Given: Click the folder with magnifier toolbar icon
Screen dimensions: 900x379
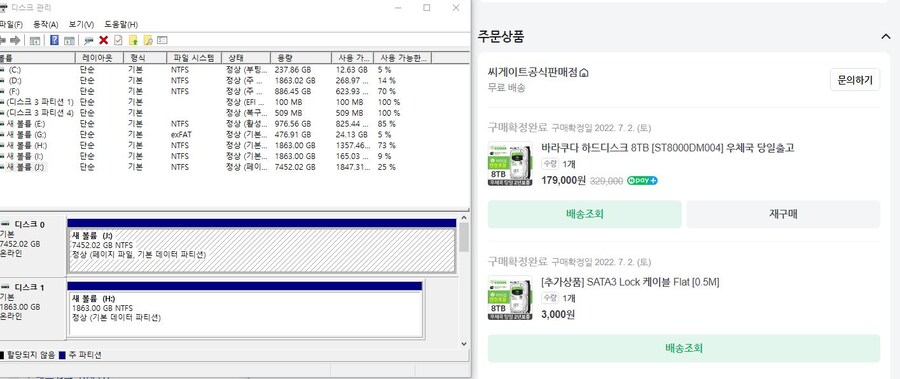Looking at the screenshot, I should [148, 40].
